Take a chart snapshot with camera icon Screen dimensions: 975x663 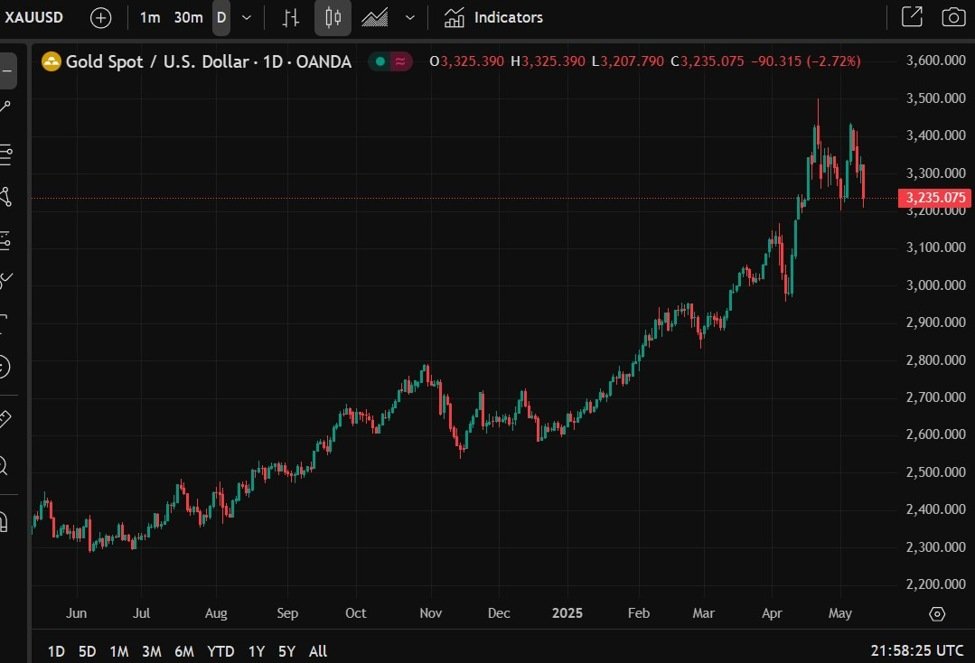click(x=953, y=17)
